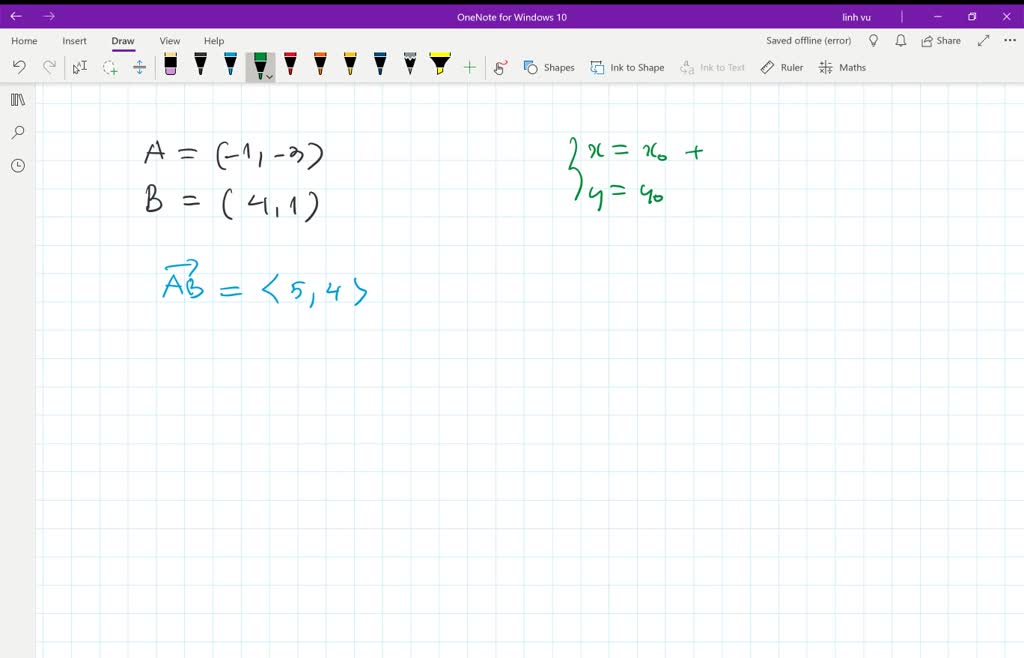Open the Shapes tool
Viewport: 1024px width, 658px height.
click(x=547, y=67)
